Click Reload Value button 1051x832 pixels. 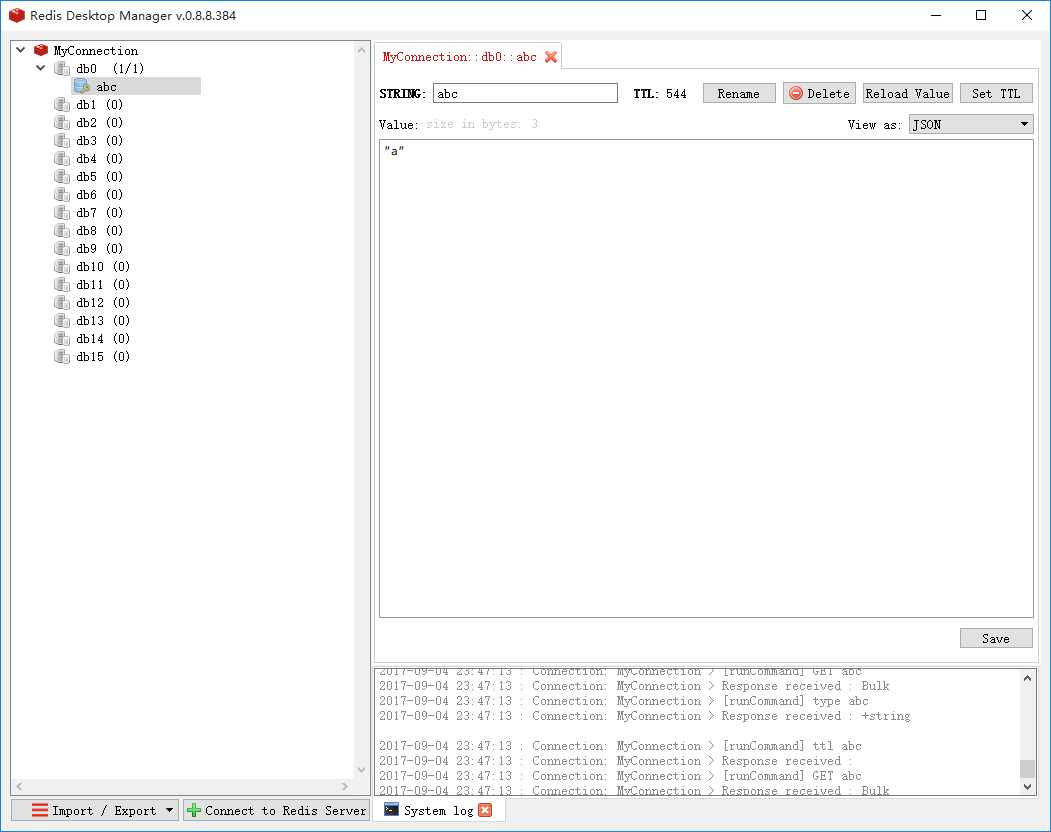click(x=908, y=94)
